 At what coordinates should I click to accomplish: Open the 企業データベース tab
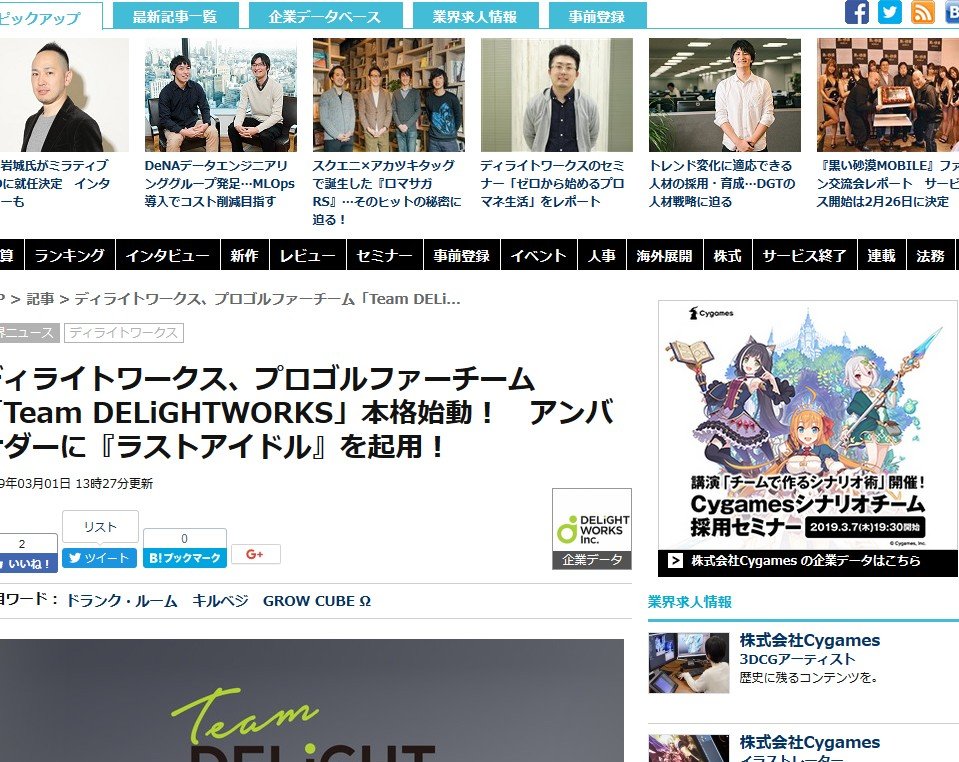[x=325, y=16]
